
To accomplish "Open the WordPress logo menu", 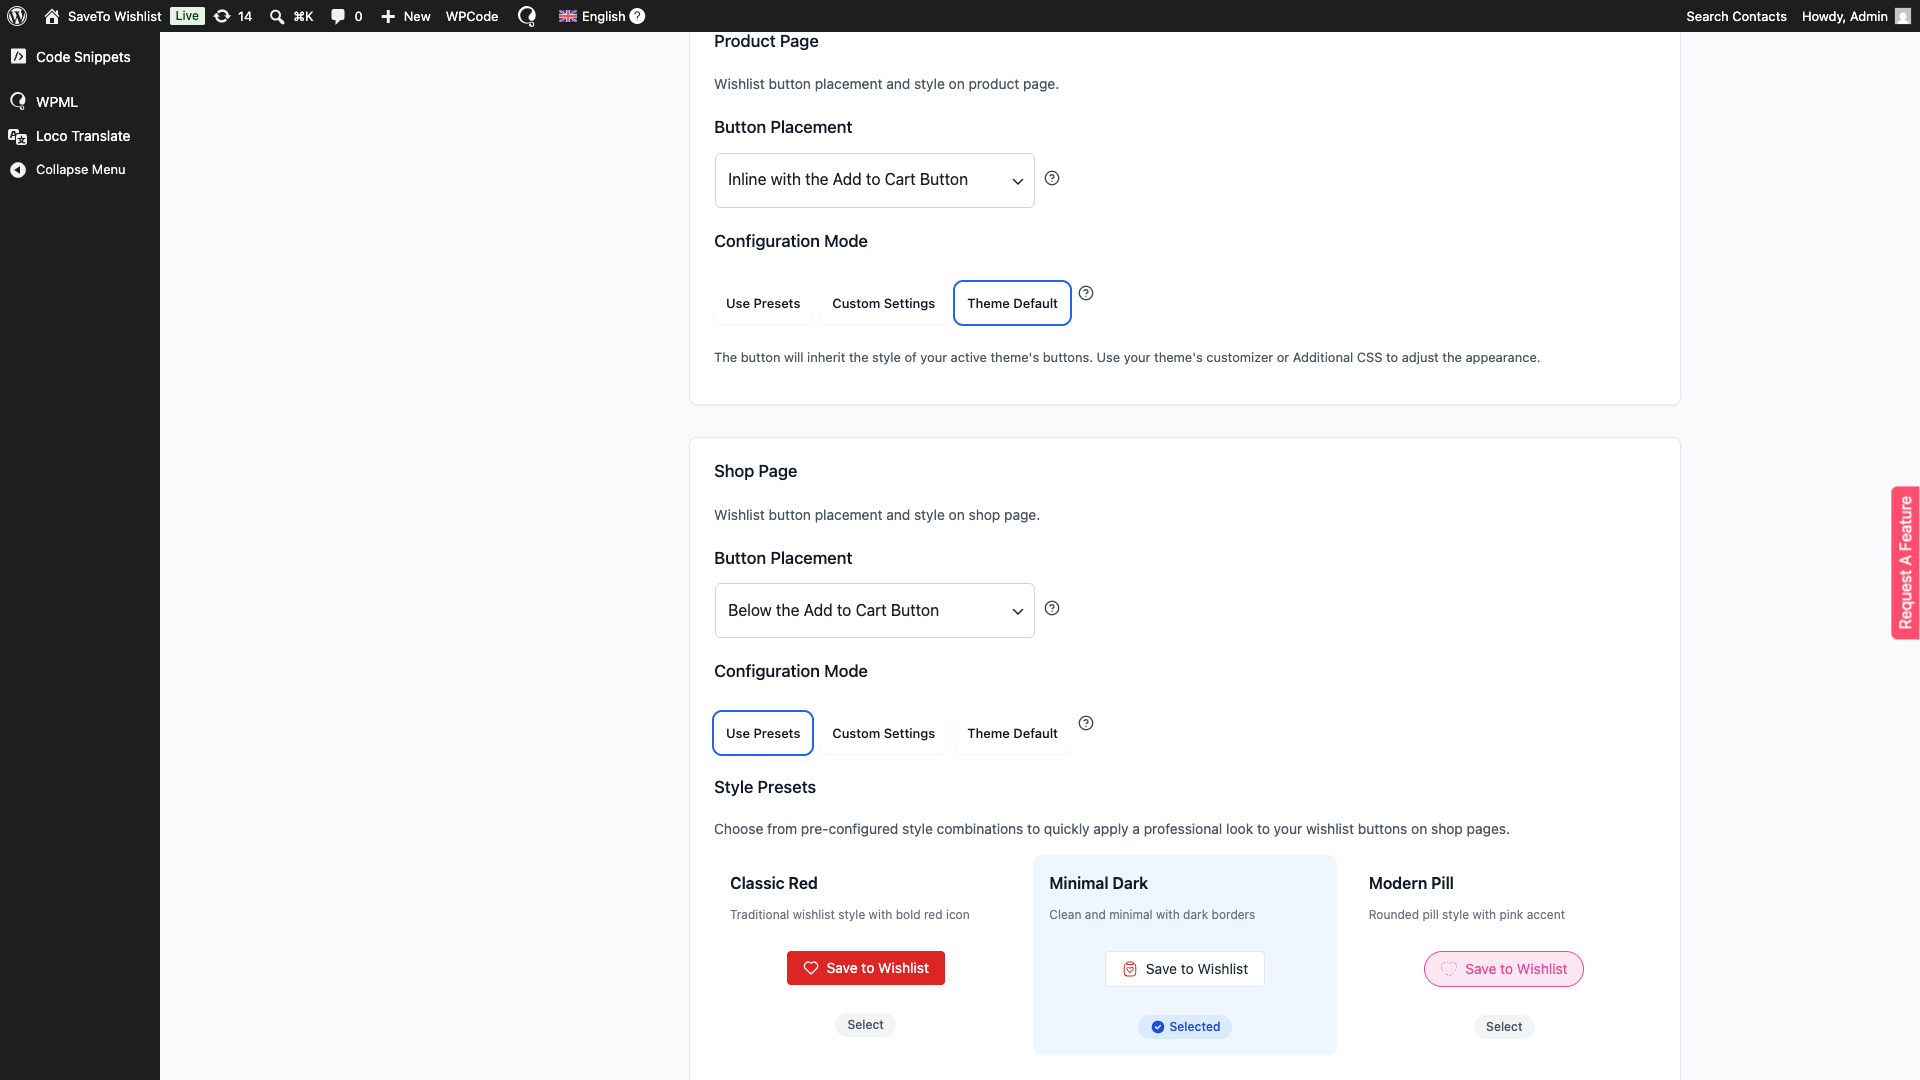I will (17, 16).
